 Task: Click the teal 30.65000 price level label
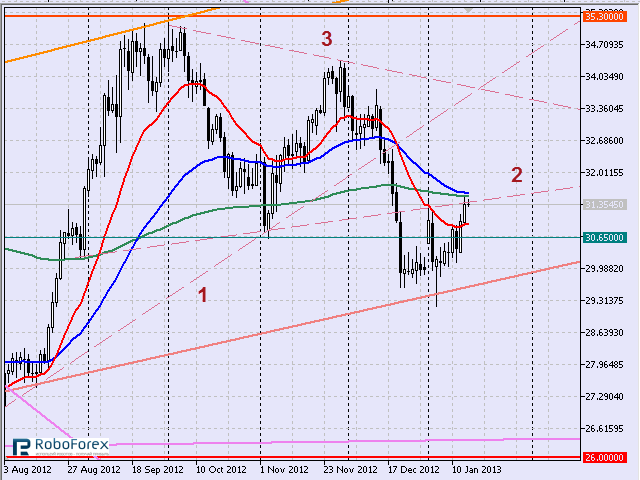pos(604,238)
